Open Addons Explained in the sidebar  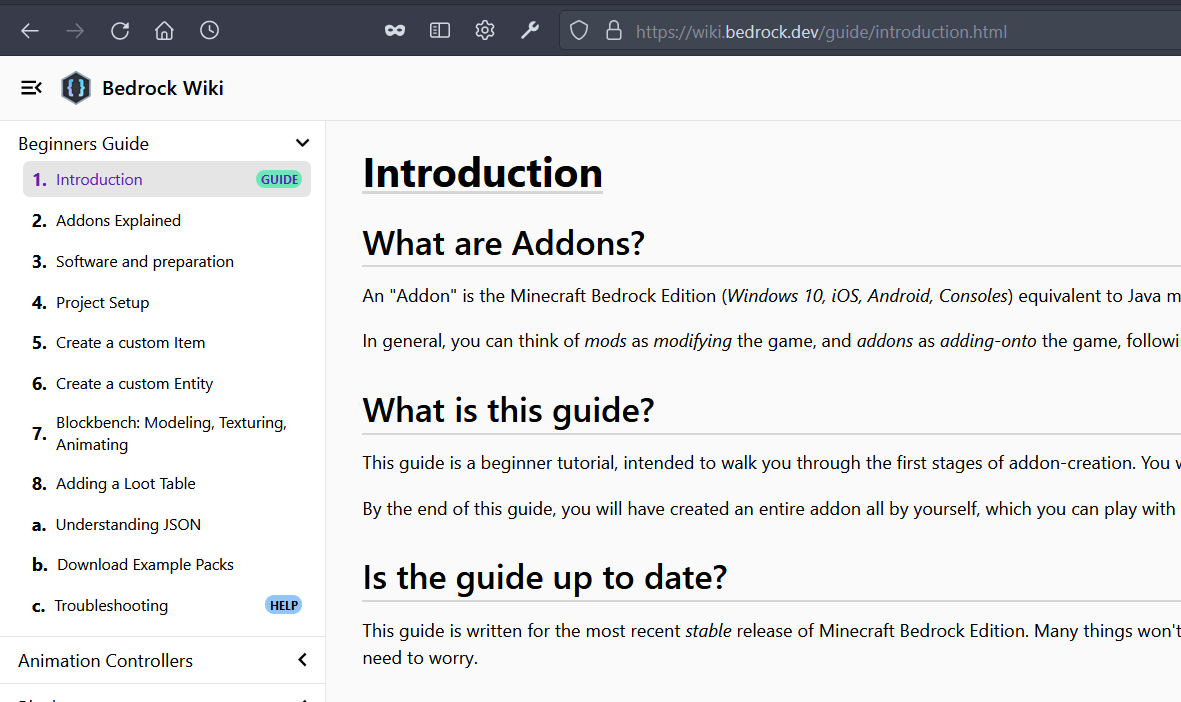click(118, 221)
